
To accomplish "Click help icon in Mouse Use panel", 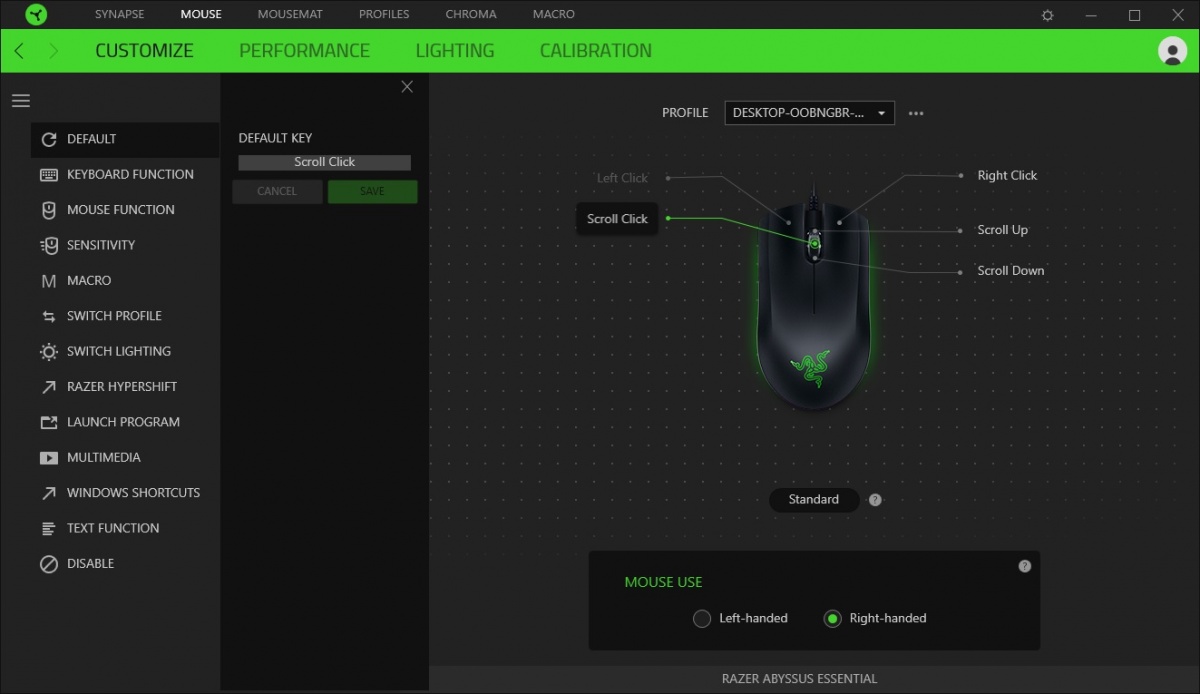I will pyautogui.click(x=1024, y=566).
